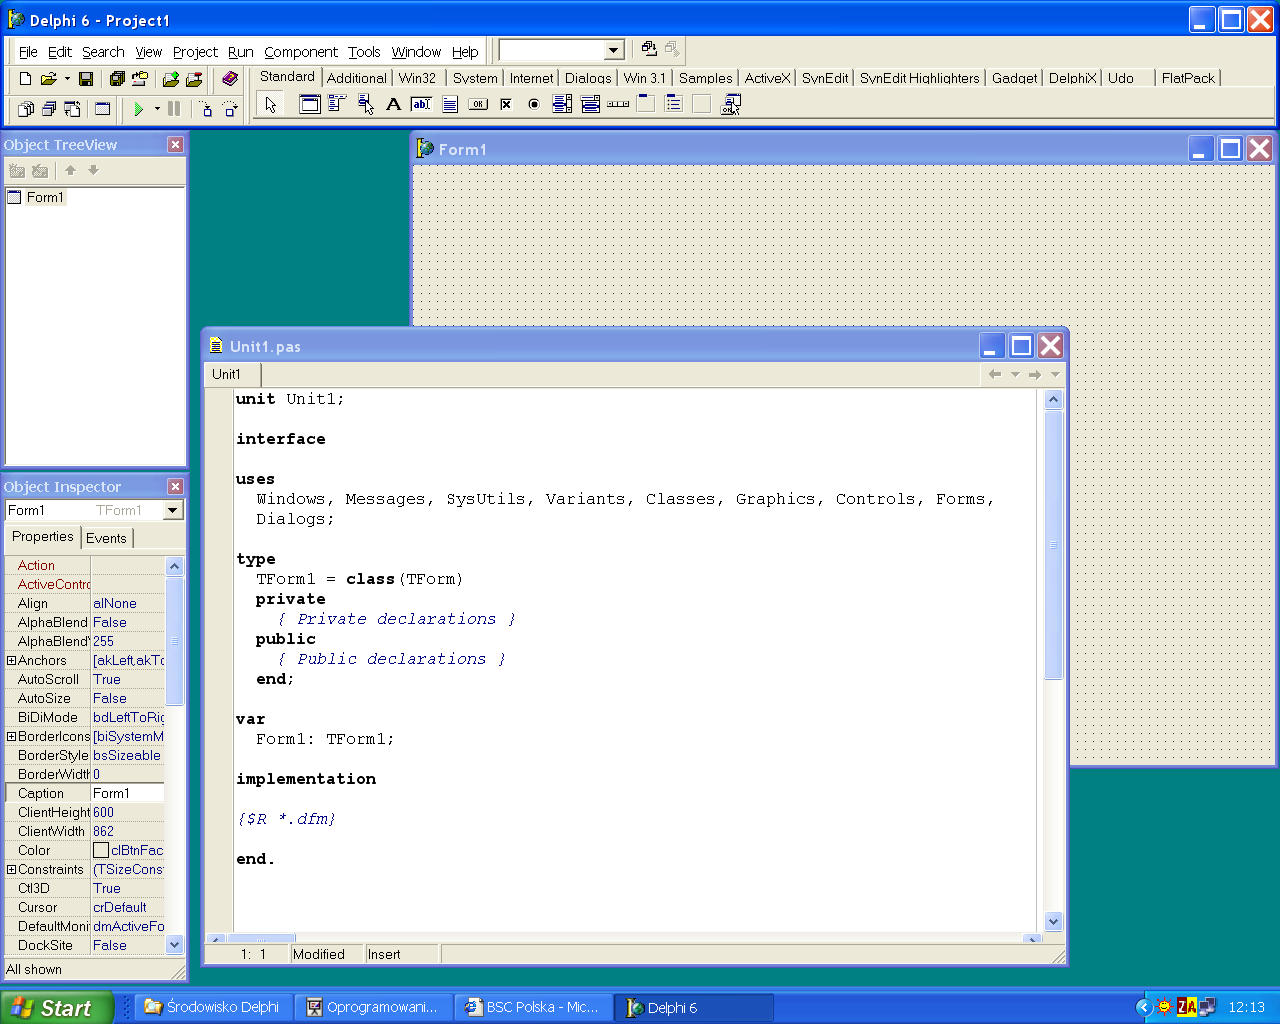This screenshot has height=1024, width=1280.
Task: Click the New items toolbar icon
Action: click(x=26, y=78)
